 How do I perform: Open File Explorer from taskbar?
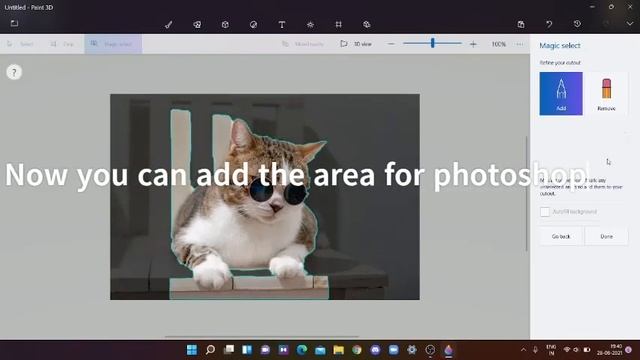pyautogui.click(x=338, y=350)
